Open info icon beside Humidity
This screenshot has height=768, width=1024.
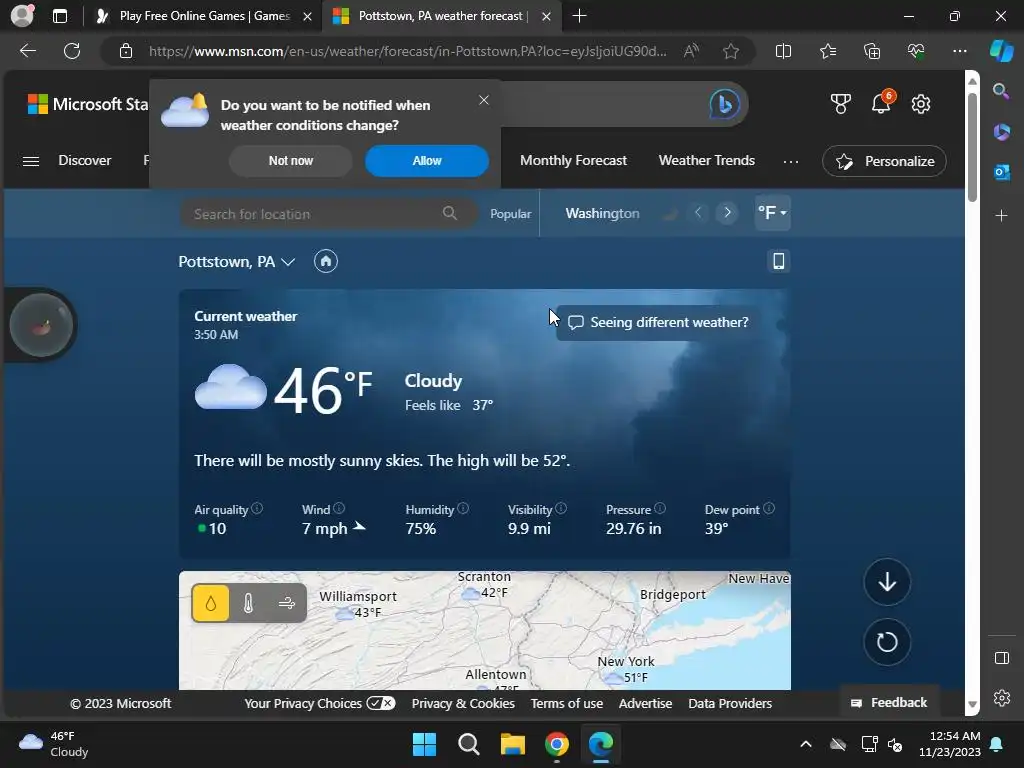tap(463, 508)
